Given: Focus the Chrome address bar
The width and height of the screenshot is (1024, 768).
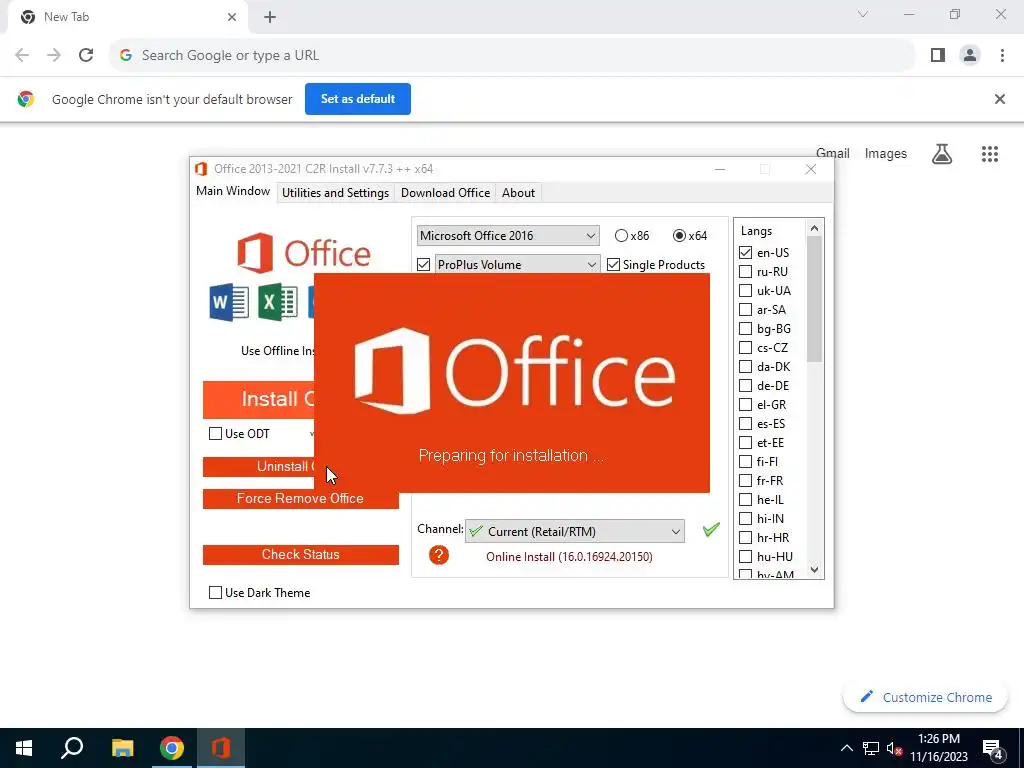Looking at the screenshot, I should [x=511, y=55].
